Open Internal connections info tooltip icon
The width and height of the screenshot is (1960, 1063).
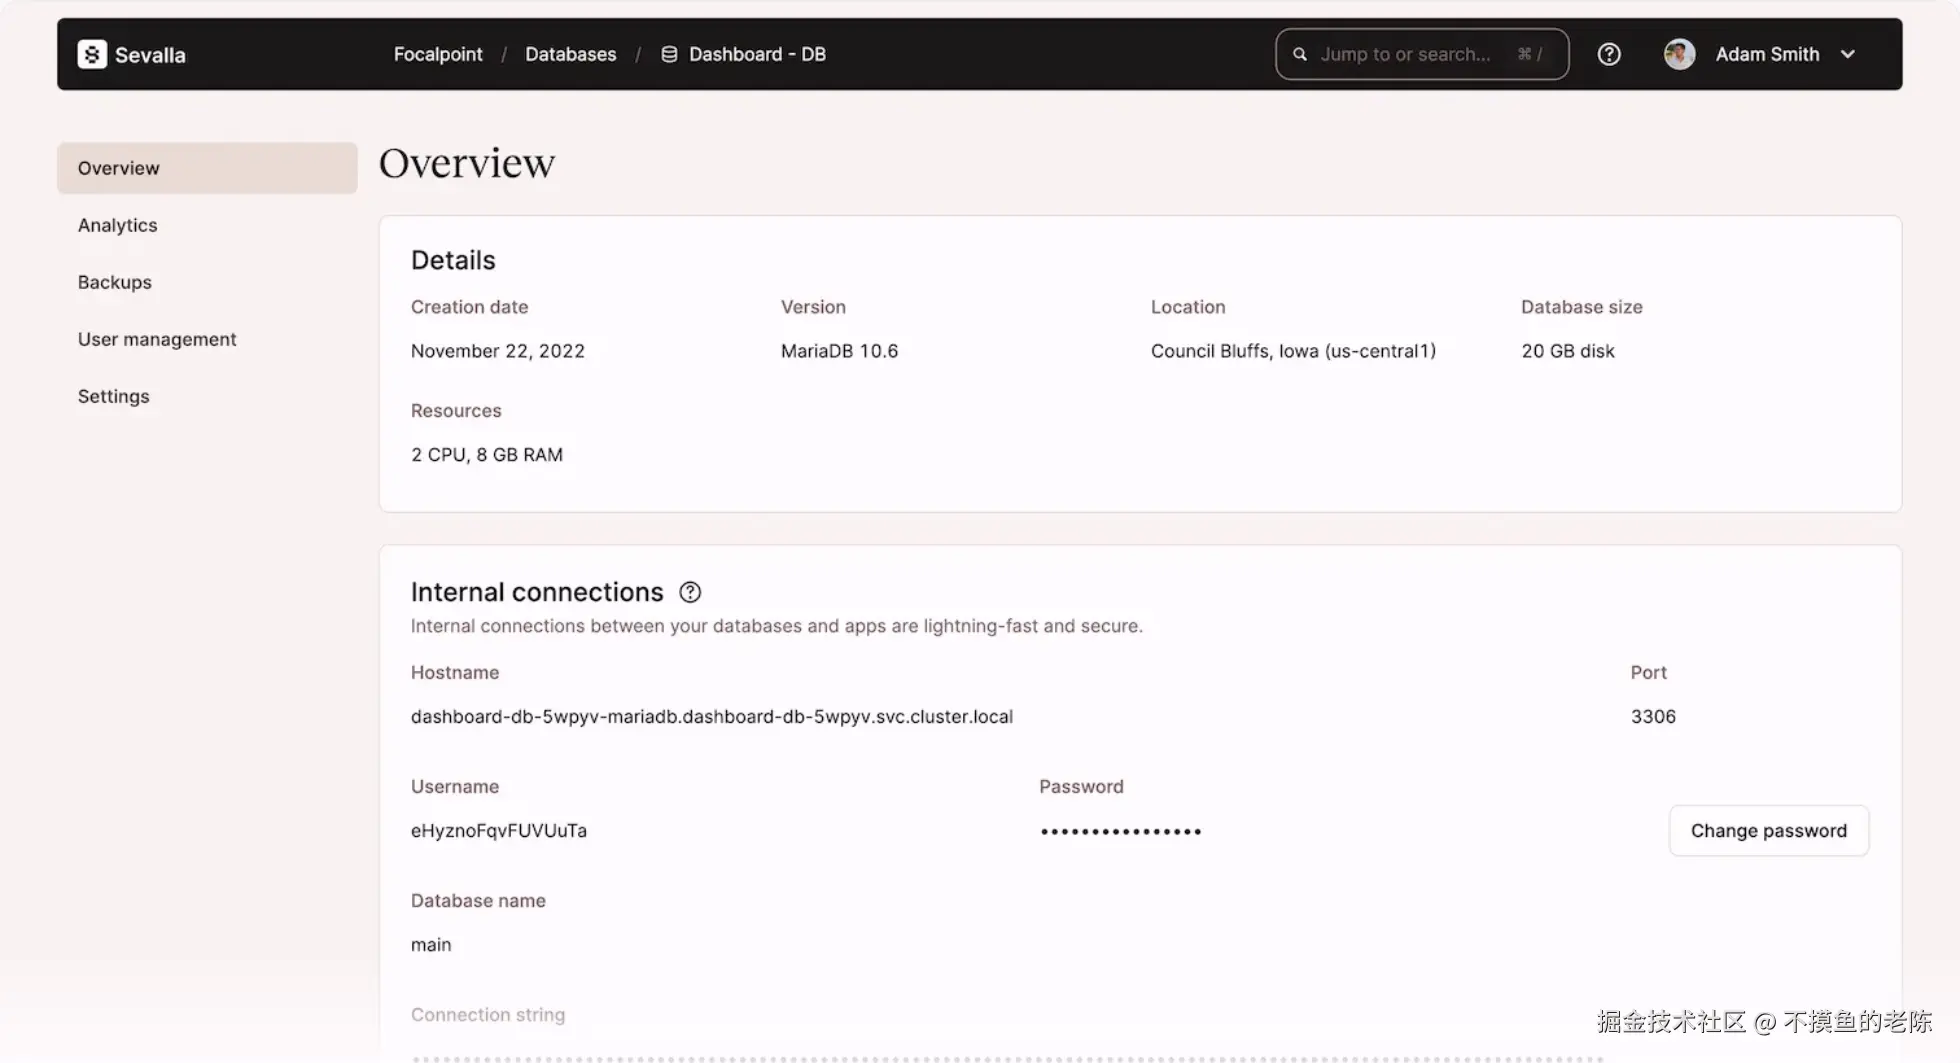click(x=690, y=592)
